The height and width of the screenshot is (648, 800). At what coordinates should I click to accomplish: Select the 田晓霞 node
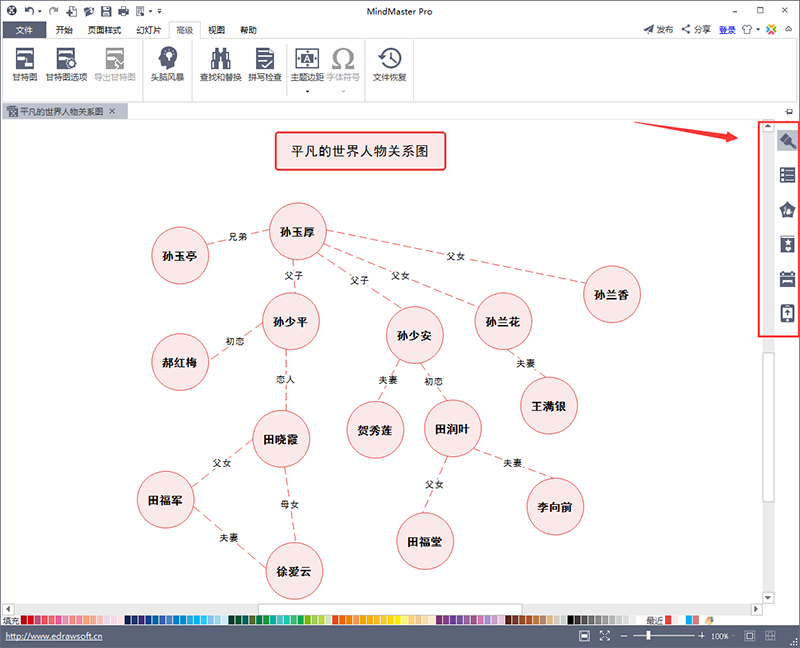281,439
